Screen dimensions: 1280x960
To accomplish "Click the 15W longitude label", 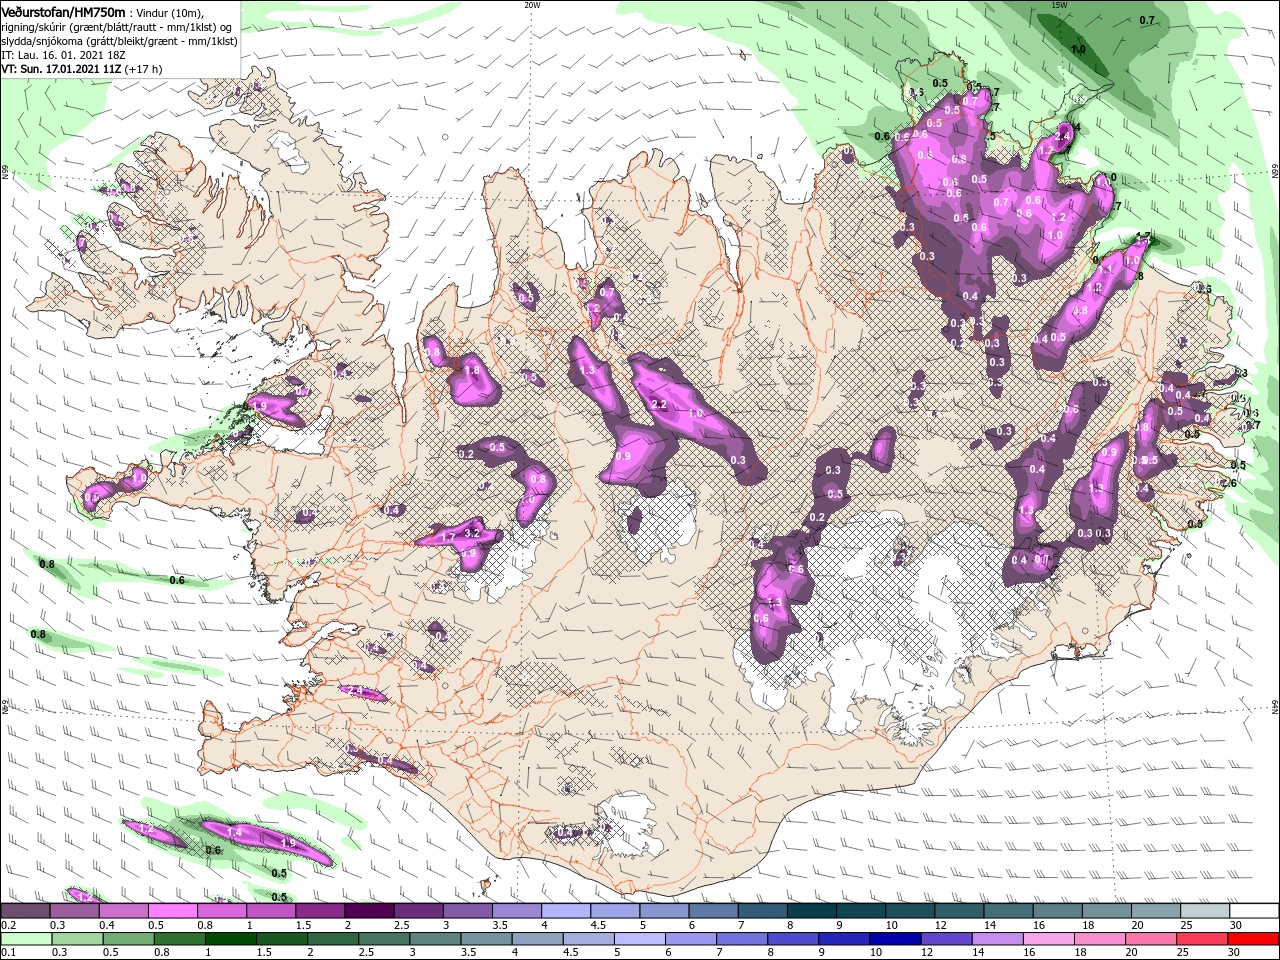I will tap(1059, 5).
